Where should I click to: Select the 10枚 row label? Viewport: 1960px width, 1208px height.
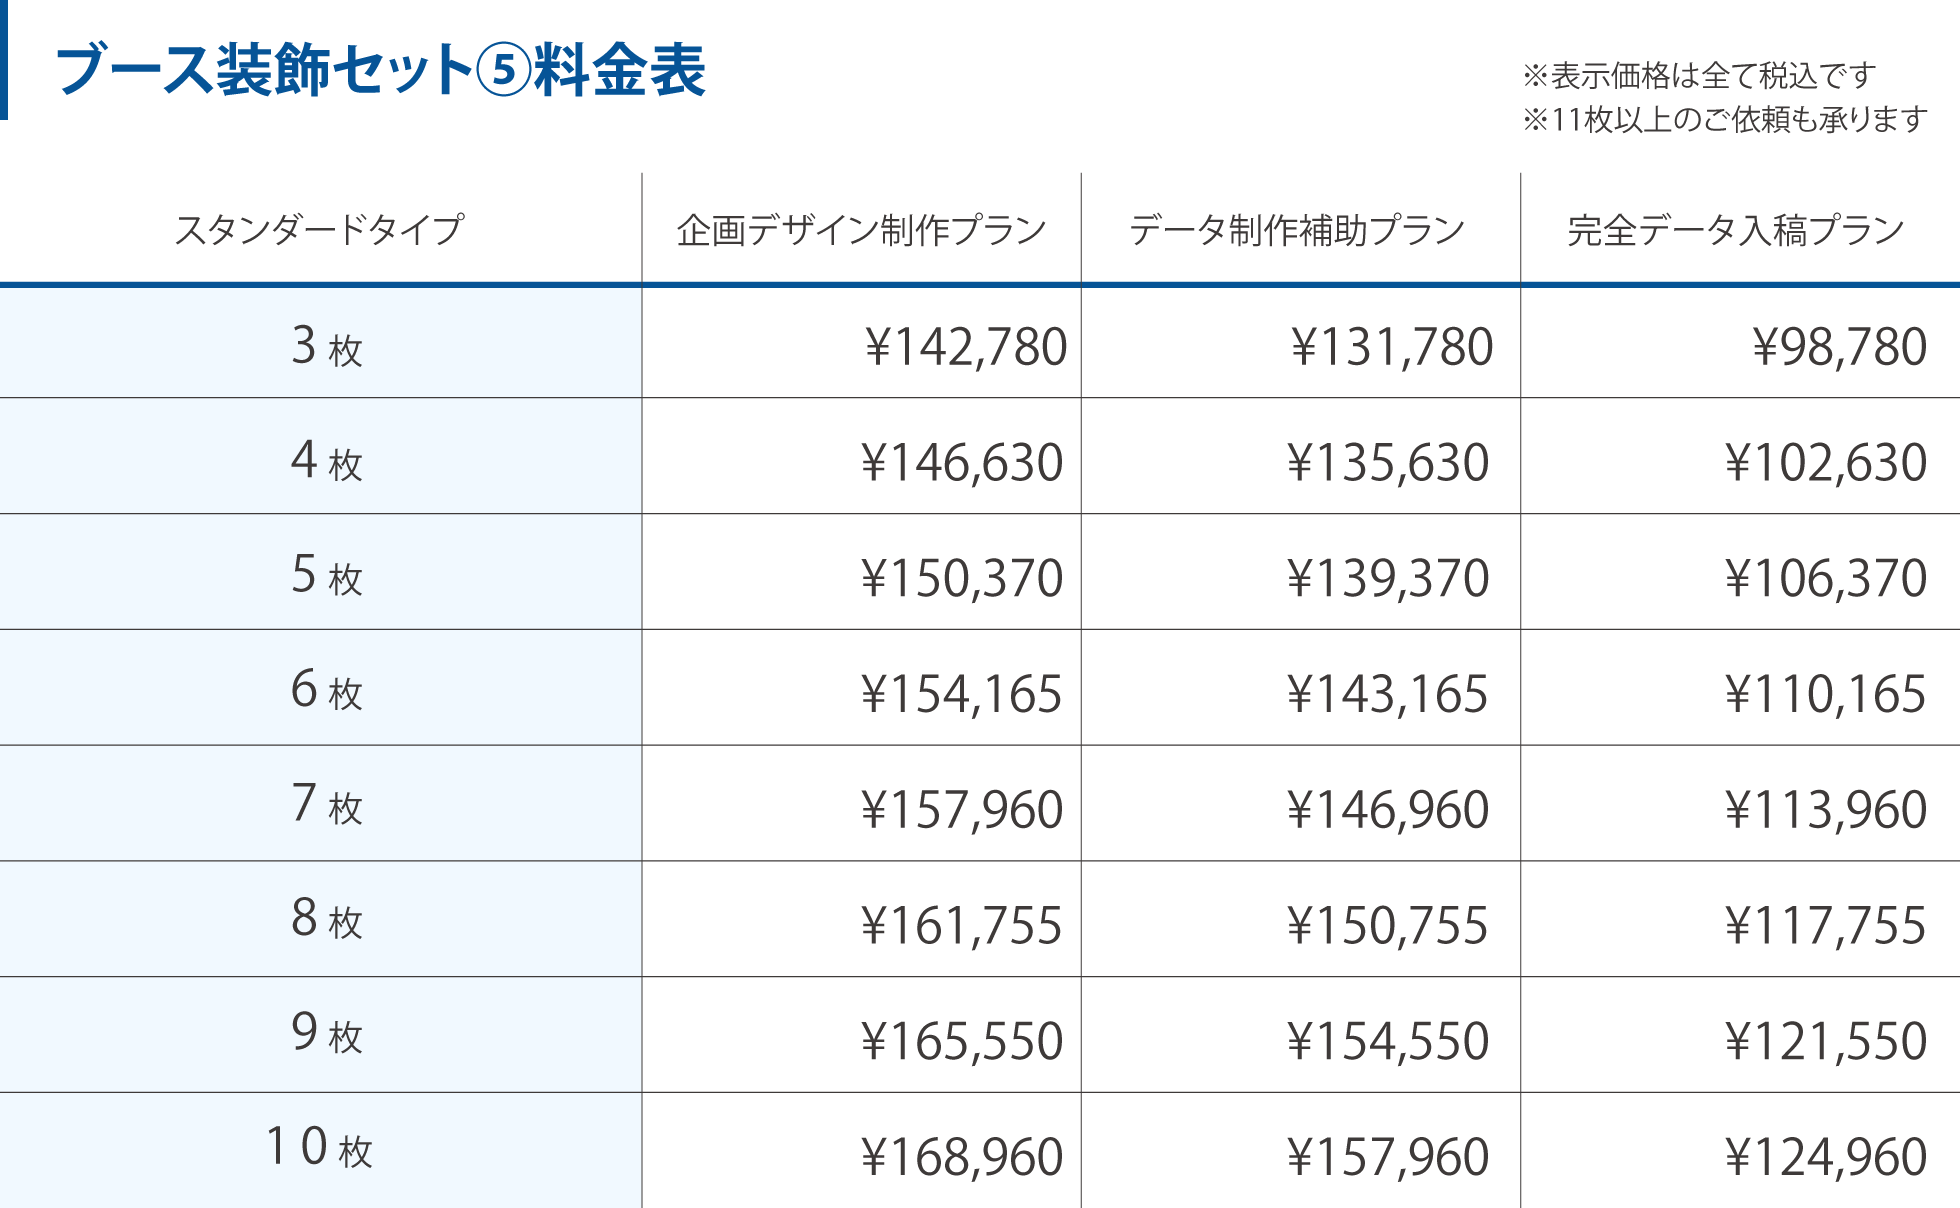320,1148
